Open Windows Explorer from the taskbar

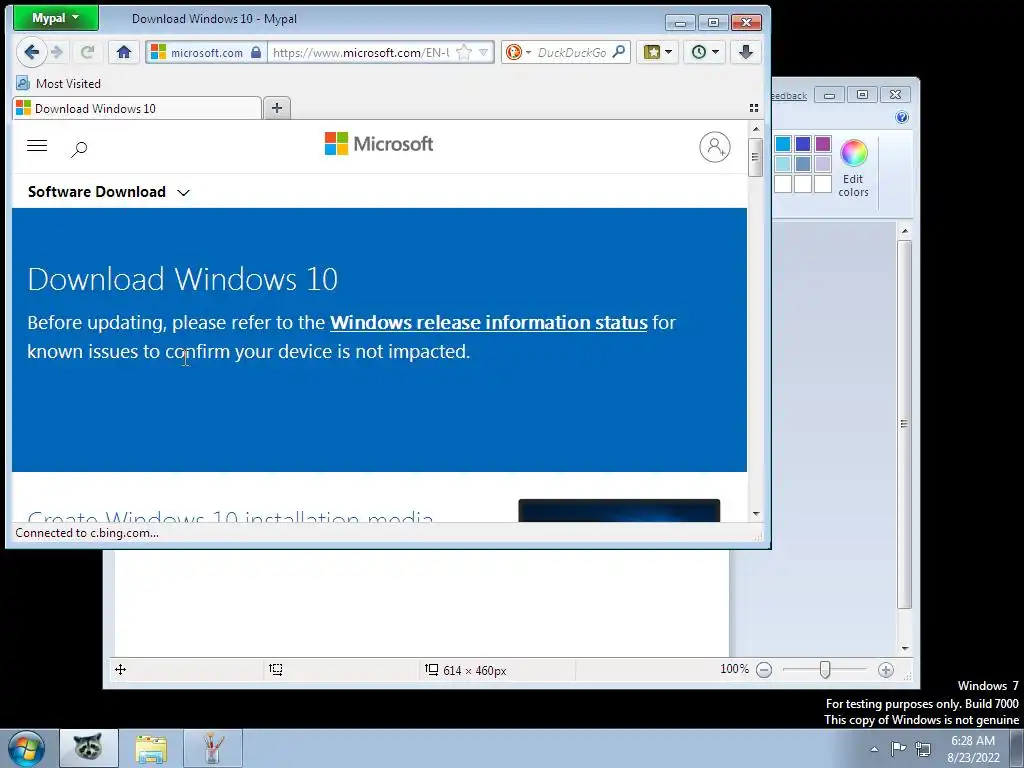pos(151,748)
